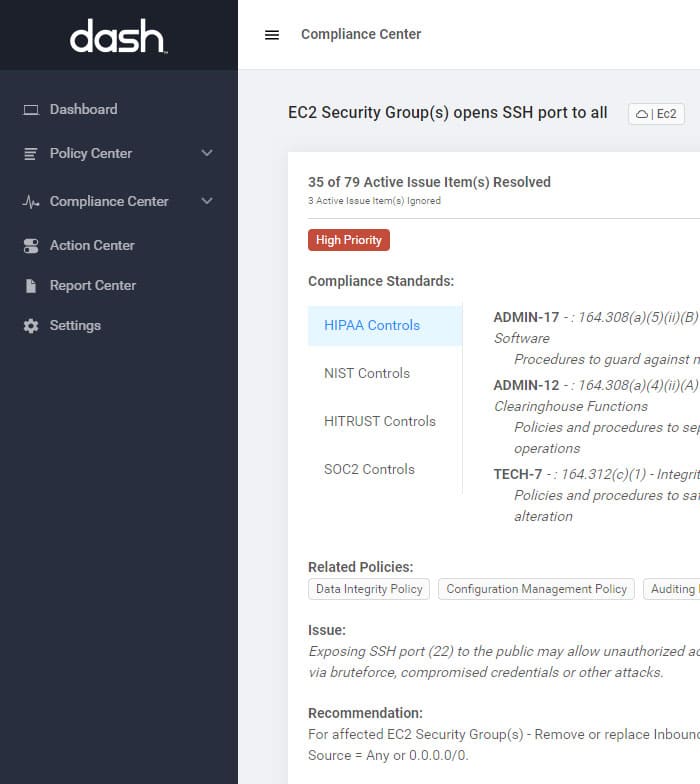Click the hamburger menu icon
The width and height of the screenshot is (700, 784).
(x=272, y=34)
